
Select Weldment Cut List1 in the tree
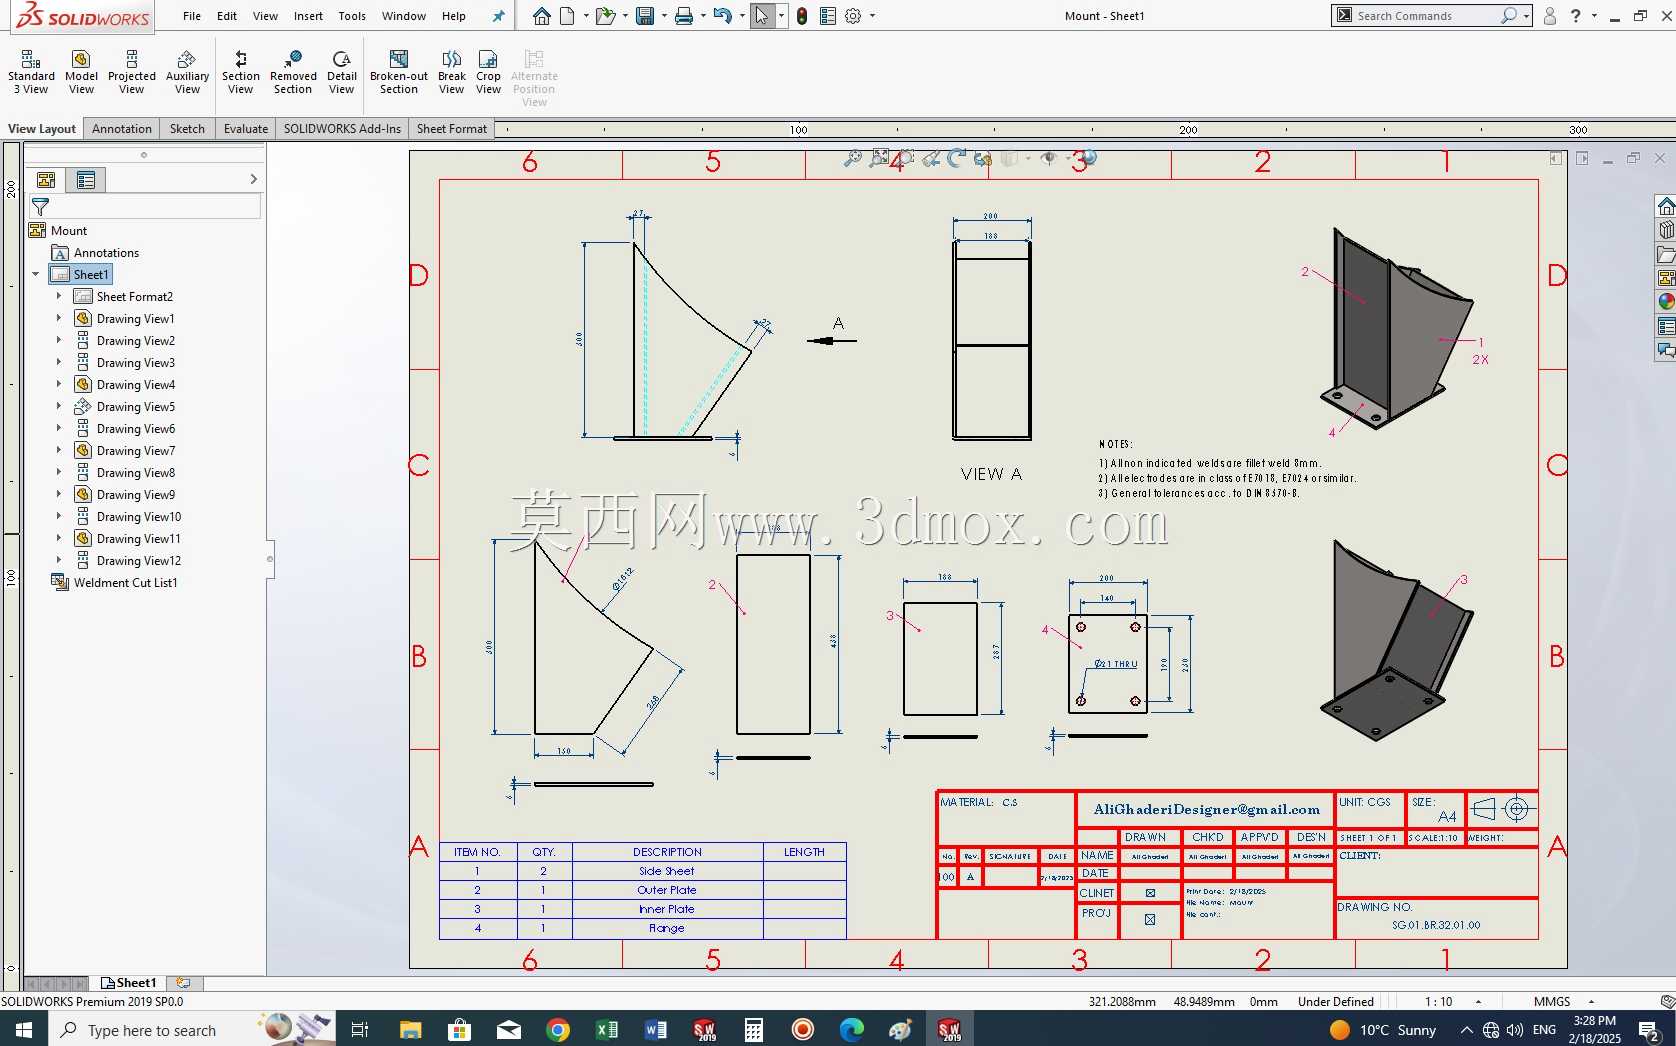(x=125, y=582)
